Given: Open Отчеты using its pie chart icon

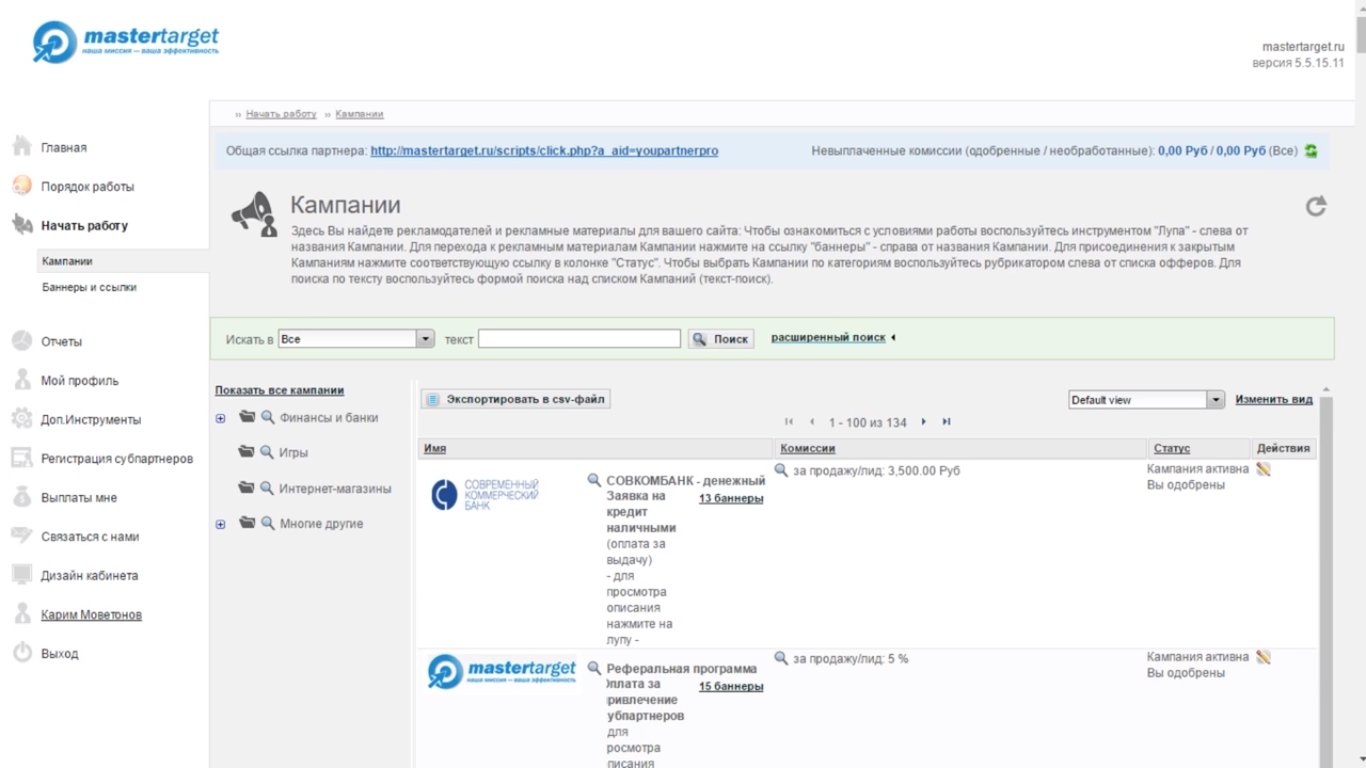Looking at the screenshot, I should 22,341.
